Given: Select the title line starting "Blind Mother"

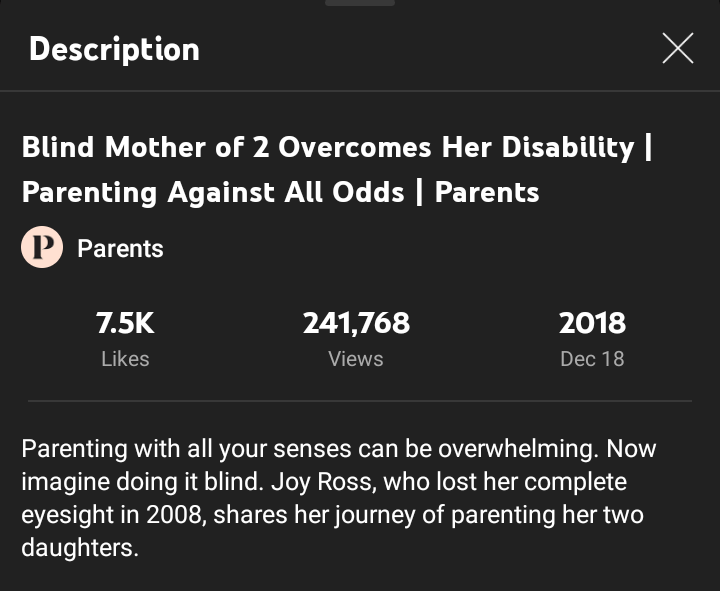Looking at the screenshot, I should click(328, 148).
